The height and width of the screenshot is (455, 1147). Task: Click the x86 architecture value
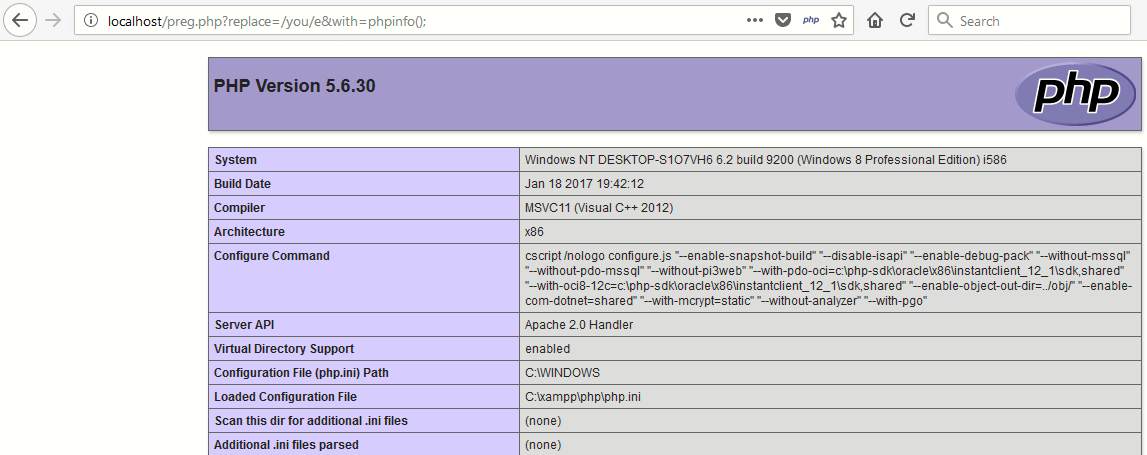[534, 232]
